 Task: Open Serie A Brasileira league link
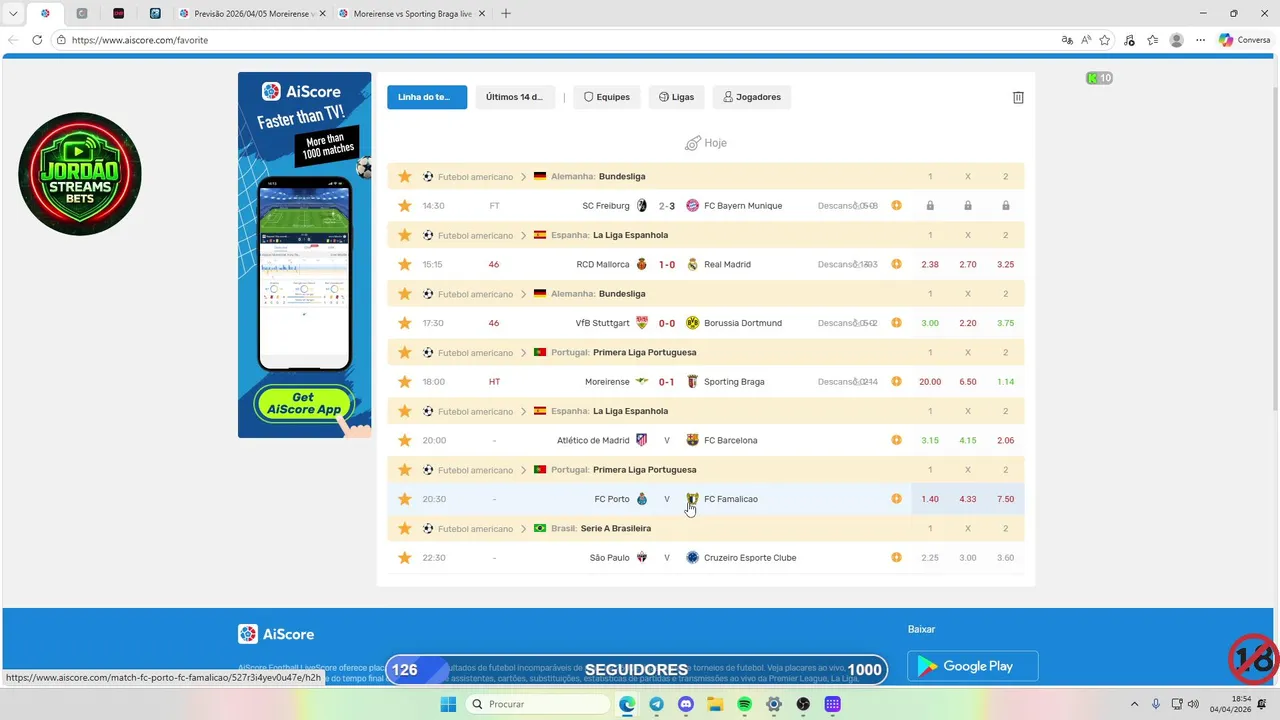coord(616,528)
